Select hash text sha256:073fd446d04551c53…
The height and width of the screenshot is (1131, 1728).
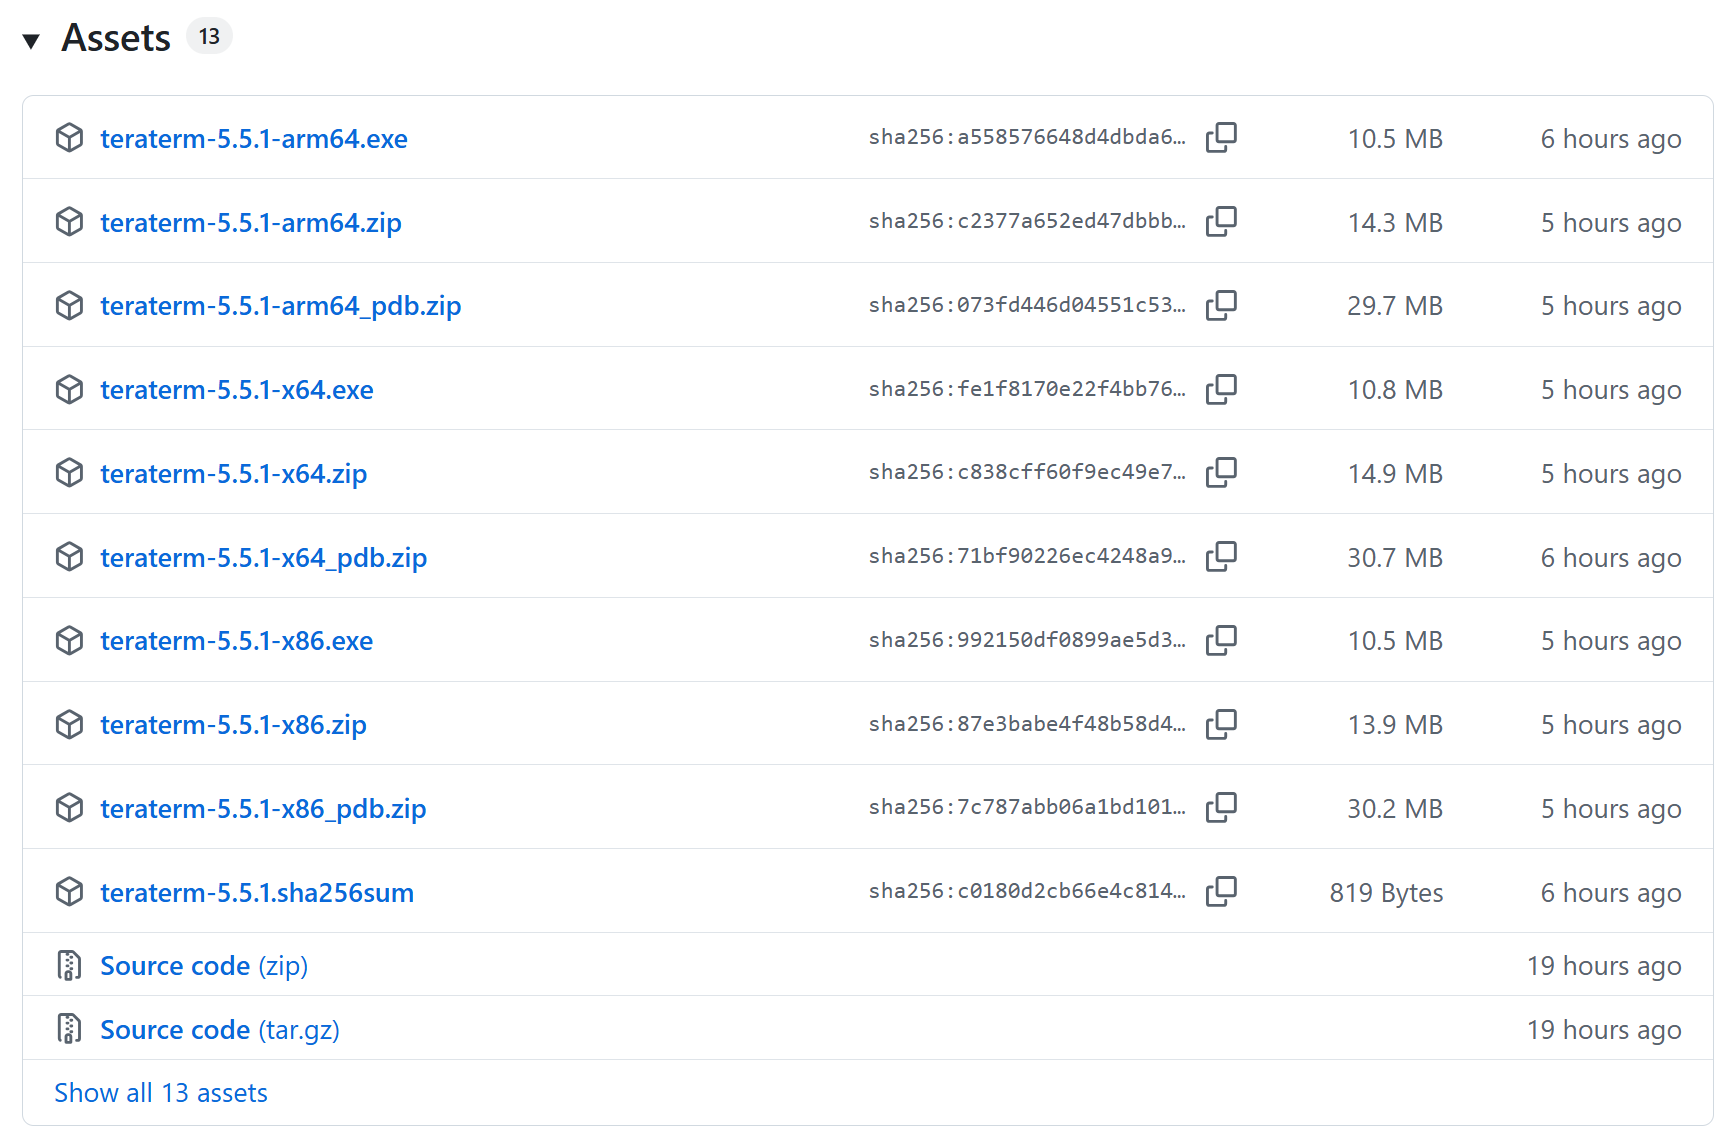(x=1027, y=305)
